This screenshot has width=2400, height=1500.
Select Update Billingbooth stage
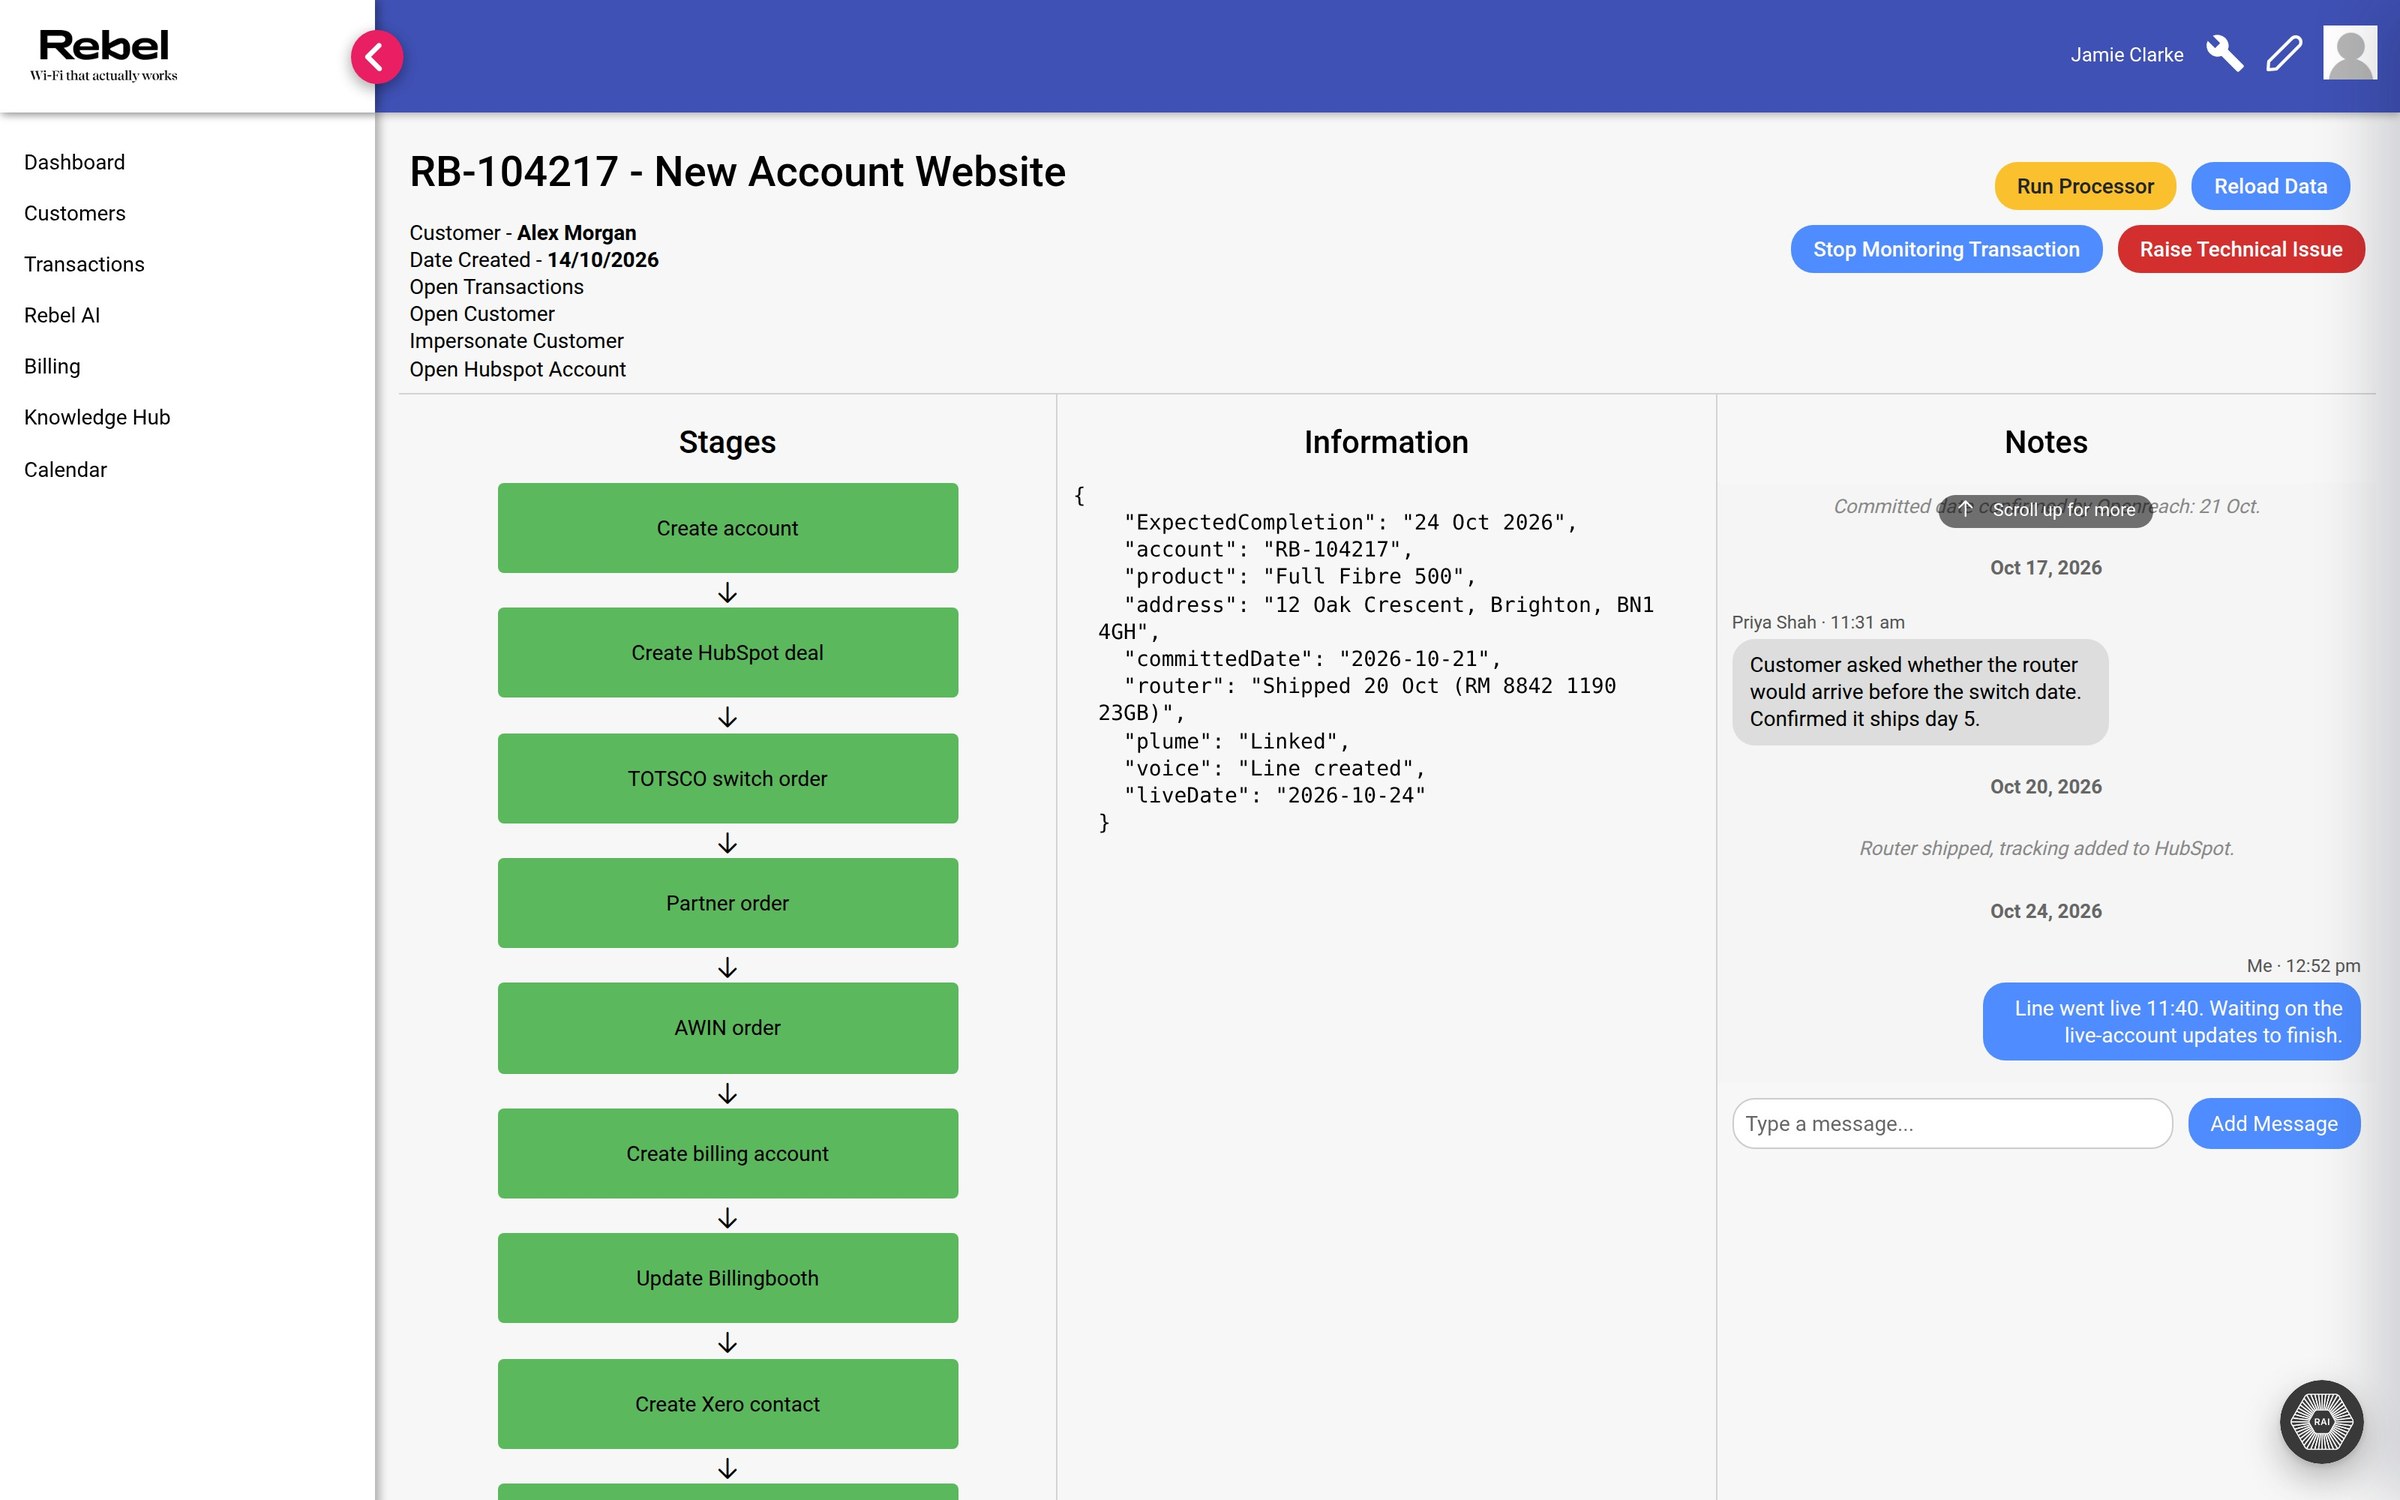(x=727, y=1278)
